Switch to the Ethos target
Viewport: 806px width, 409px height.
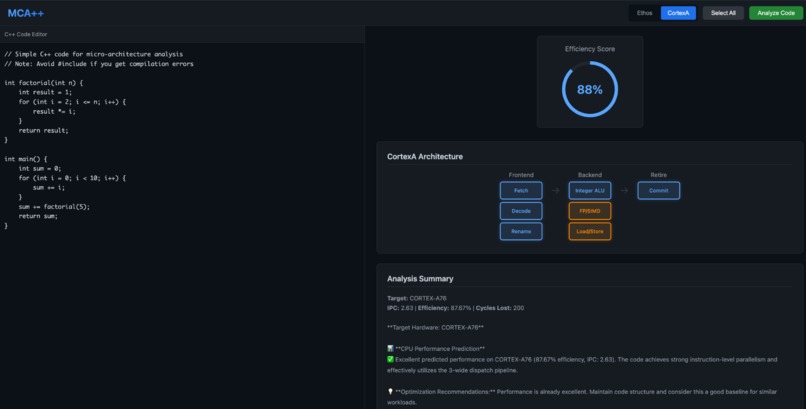click(x=644, y=13)
